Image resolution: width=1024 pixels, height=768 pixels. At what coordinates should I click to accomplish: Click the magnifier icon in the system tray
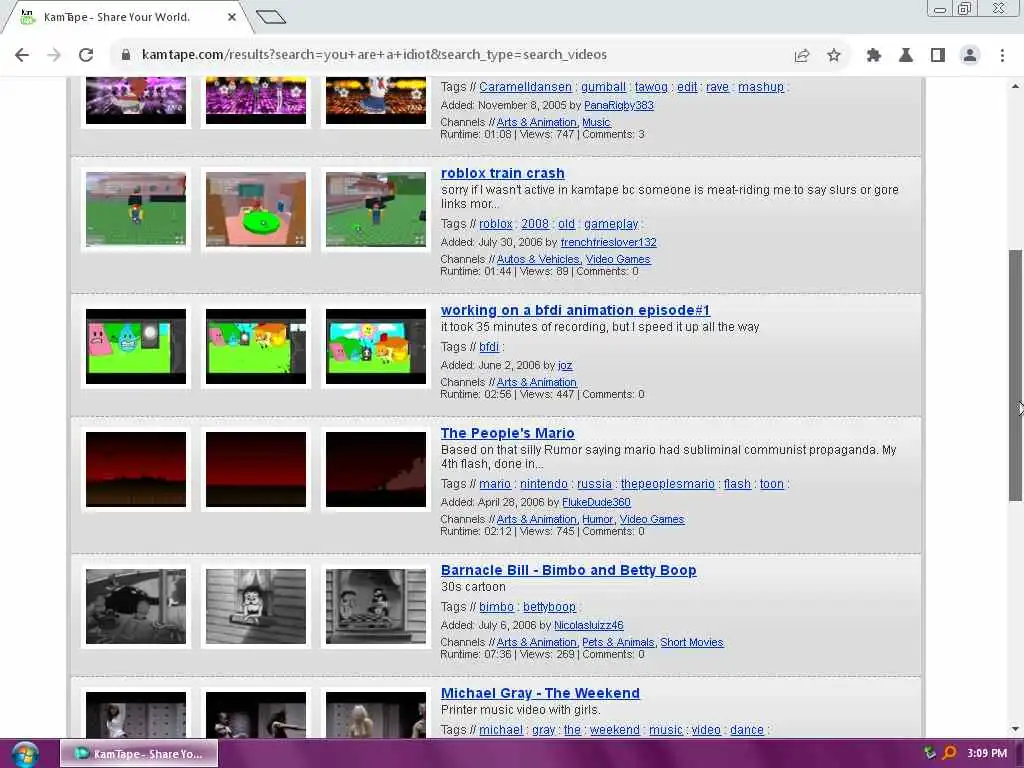[950, 753]
